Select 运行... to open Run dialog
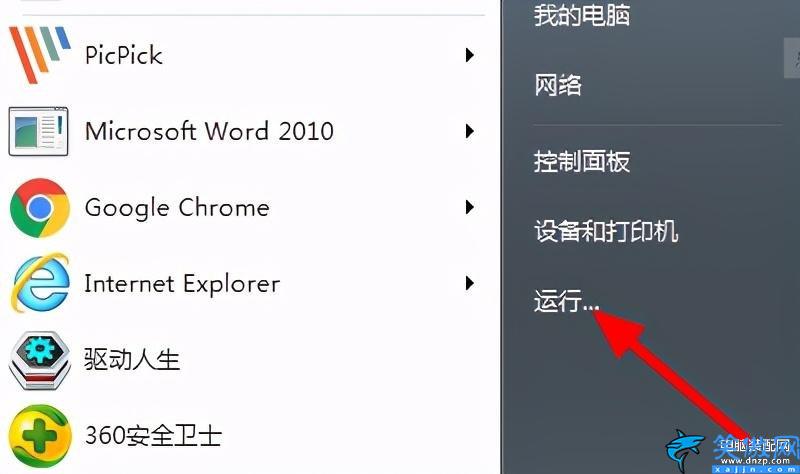This screenshot has height=474, width=800. click(x=566, y=301)
